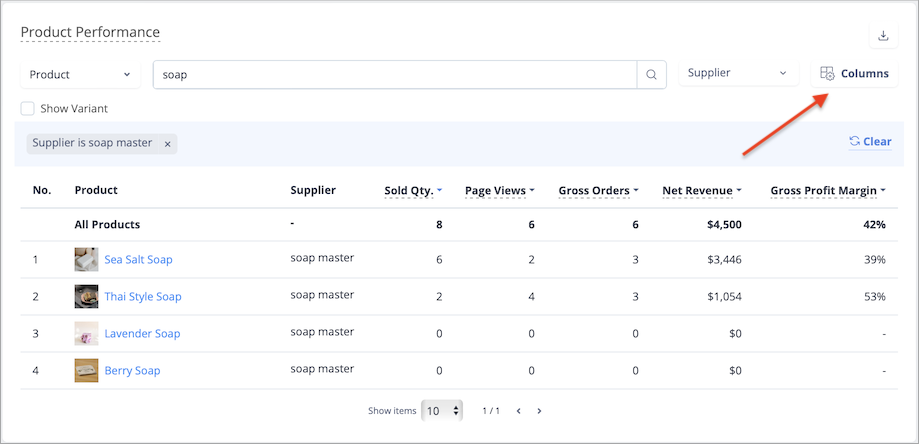This screenshot has height=444, width=919.
Task: Click the 53% gross profit margin cell
Action: click(874, 296)
